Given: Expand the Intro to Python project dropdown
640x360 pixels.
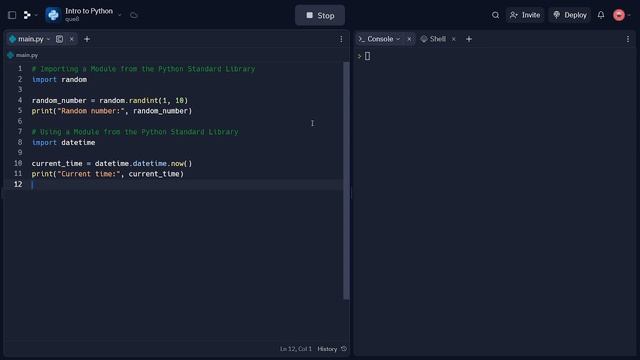Looking at the screenshot, I should pos(120,15).
